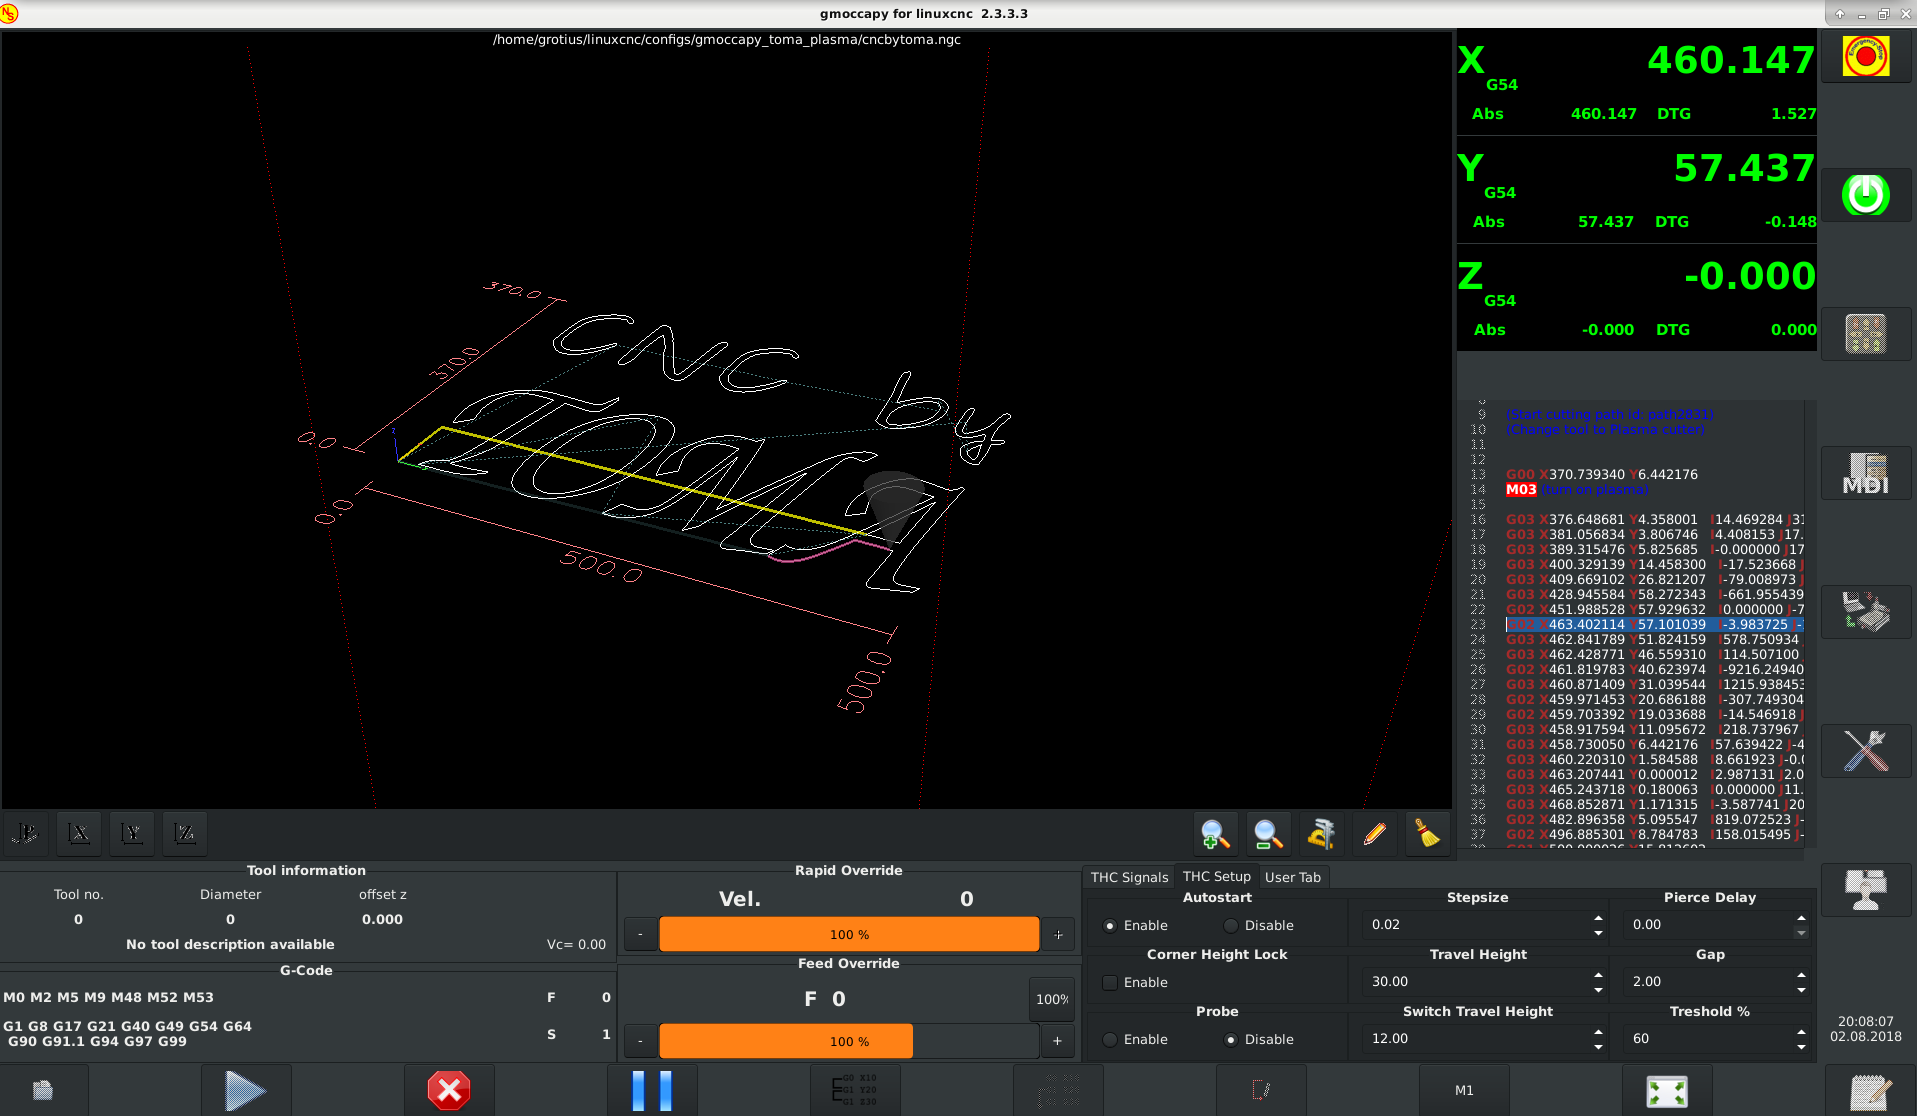Enable the Corner Height Lock checkbox
The width and height of the screenshot is (1917, 1116).
1110,983
